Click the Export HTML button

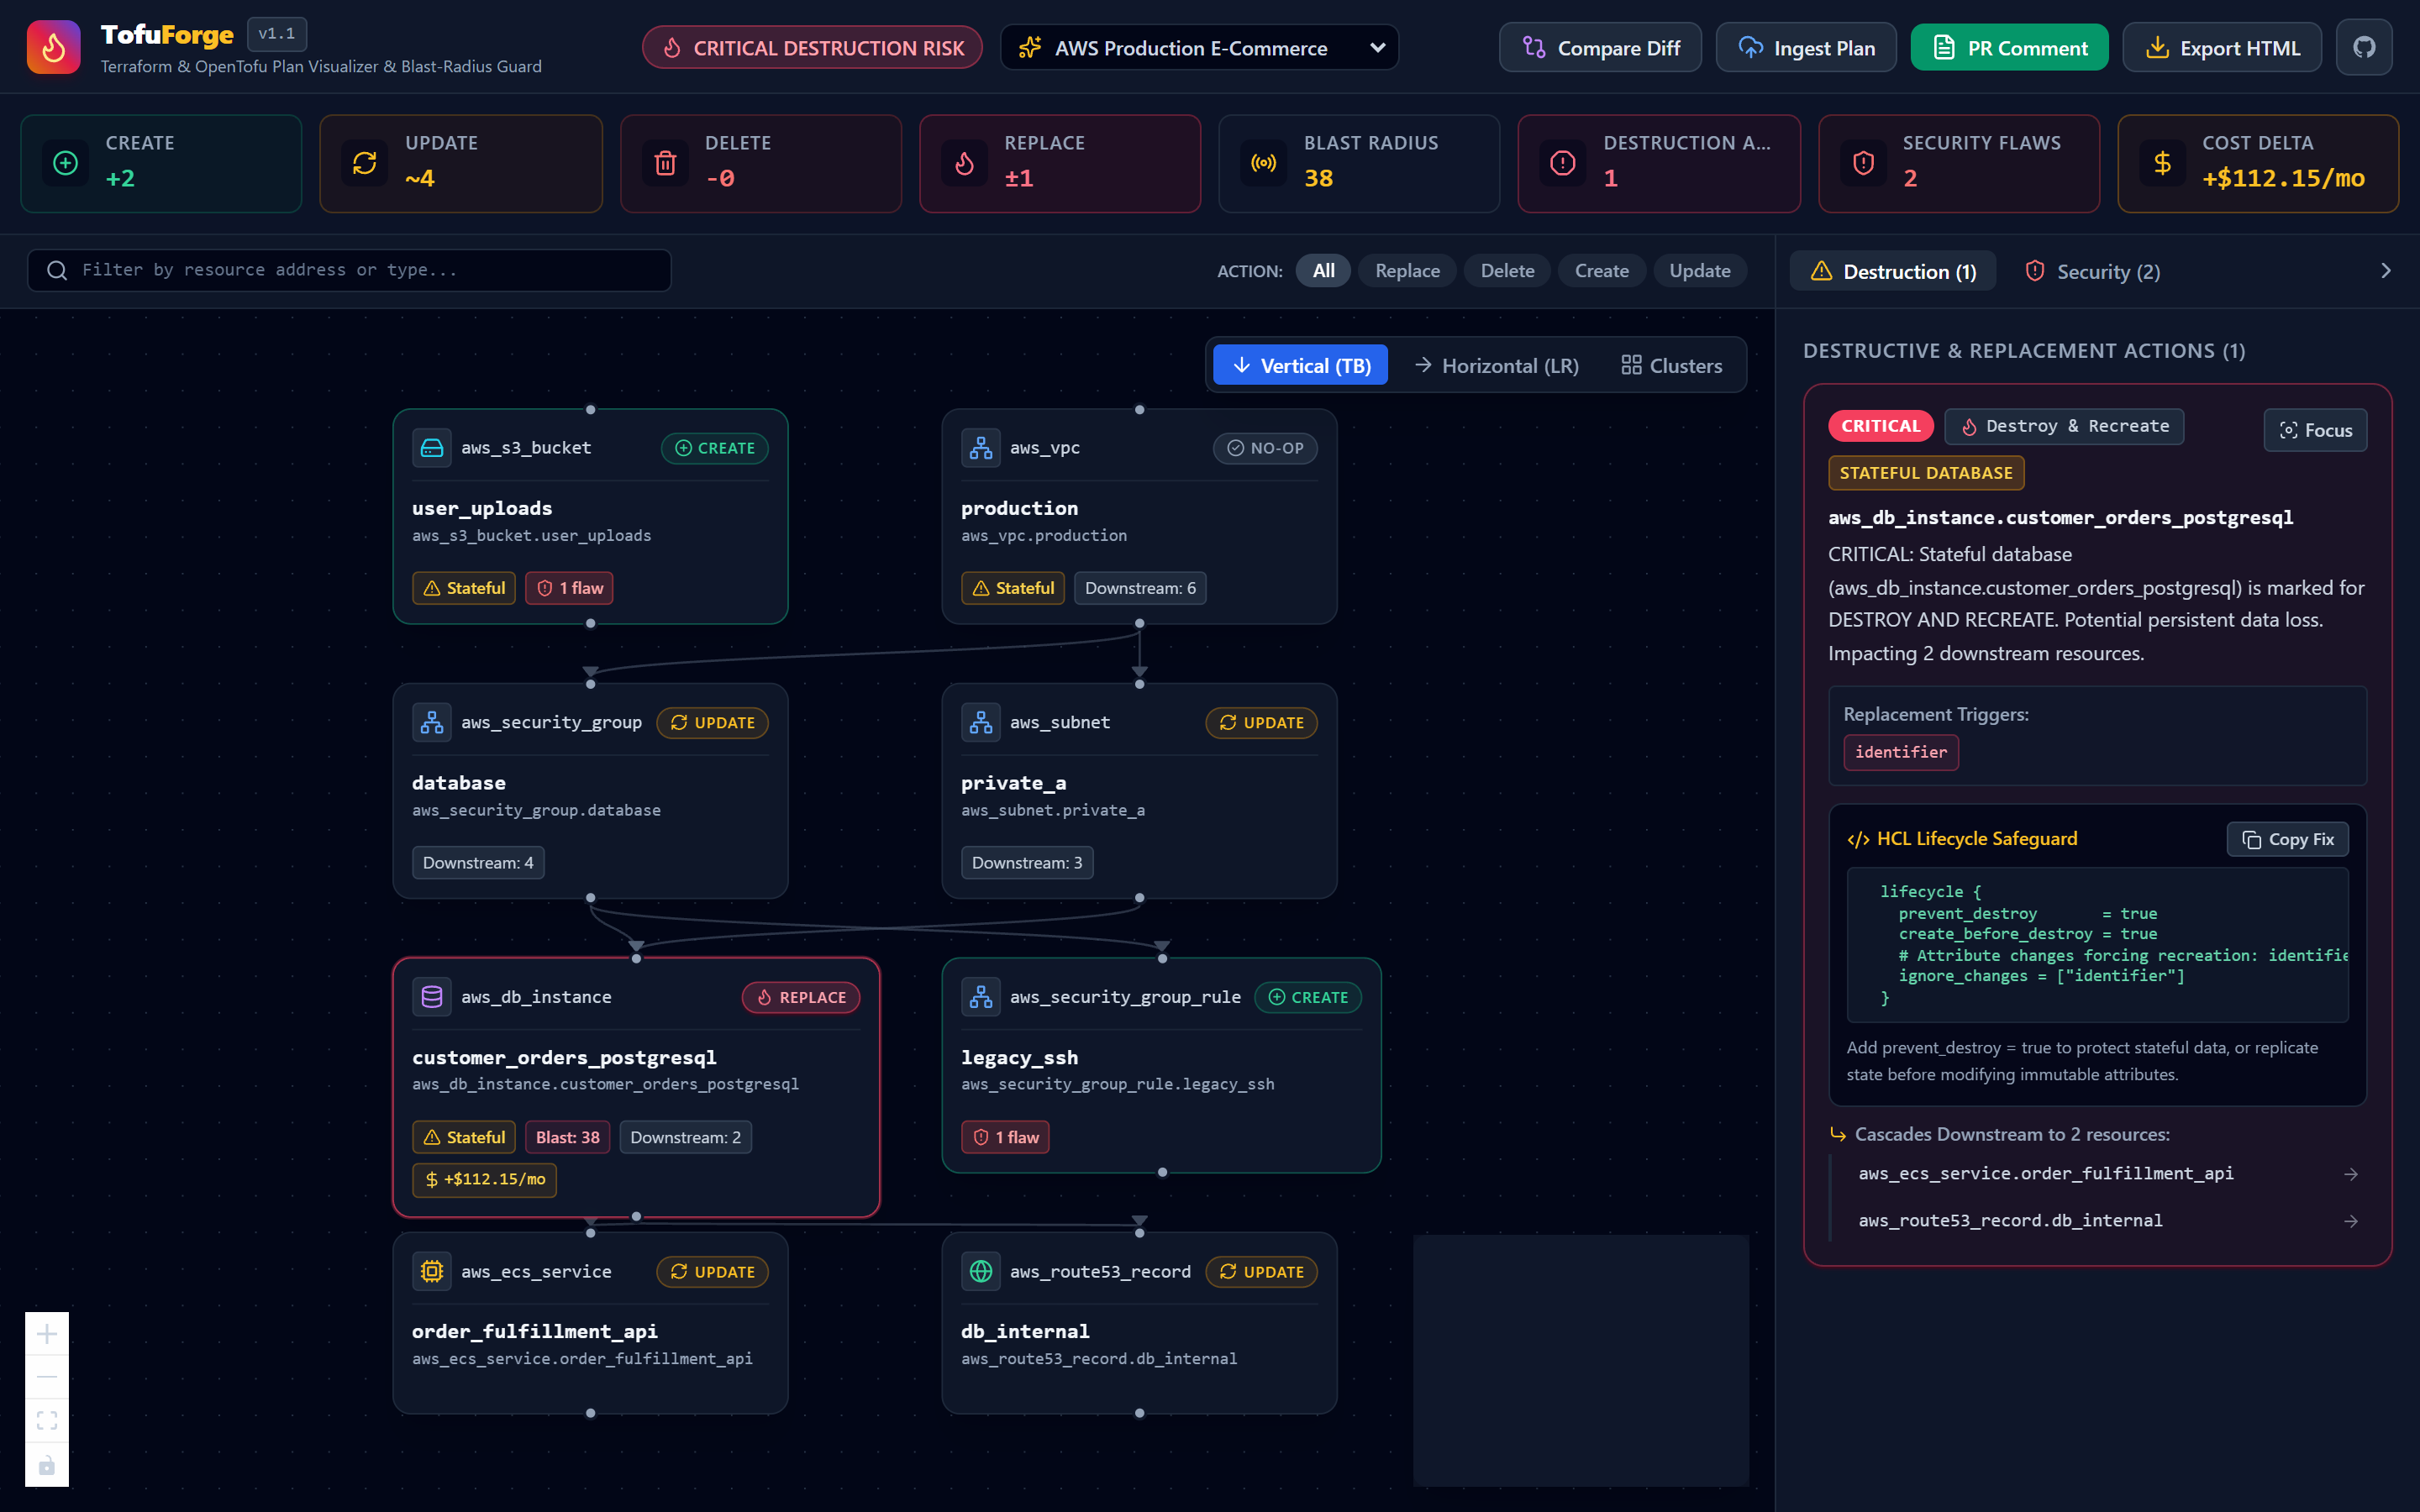point(2222,48)
